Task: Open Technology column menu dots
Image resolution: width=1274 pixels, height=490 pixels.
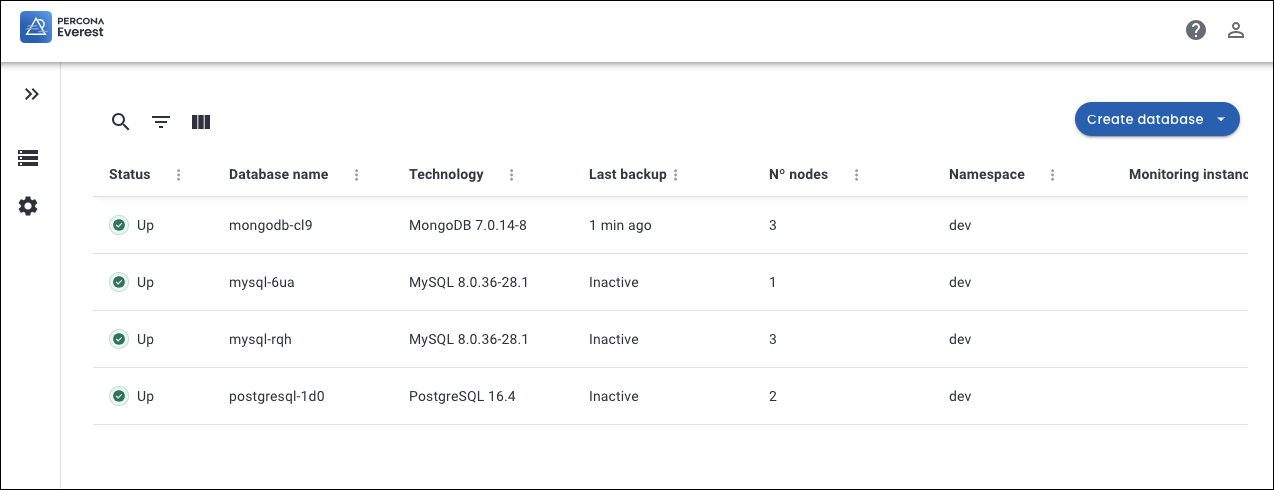Action: click(512, 175)
